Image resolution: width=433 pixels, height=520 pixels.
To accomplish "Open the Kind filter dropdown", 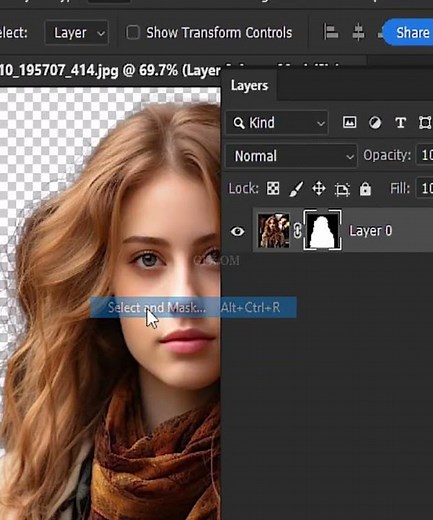I will (x=277, y=123).
